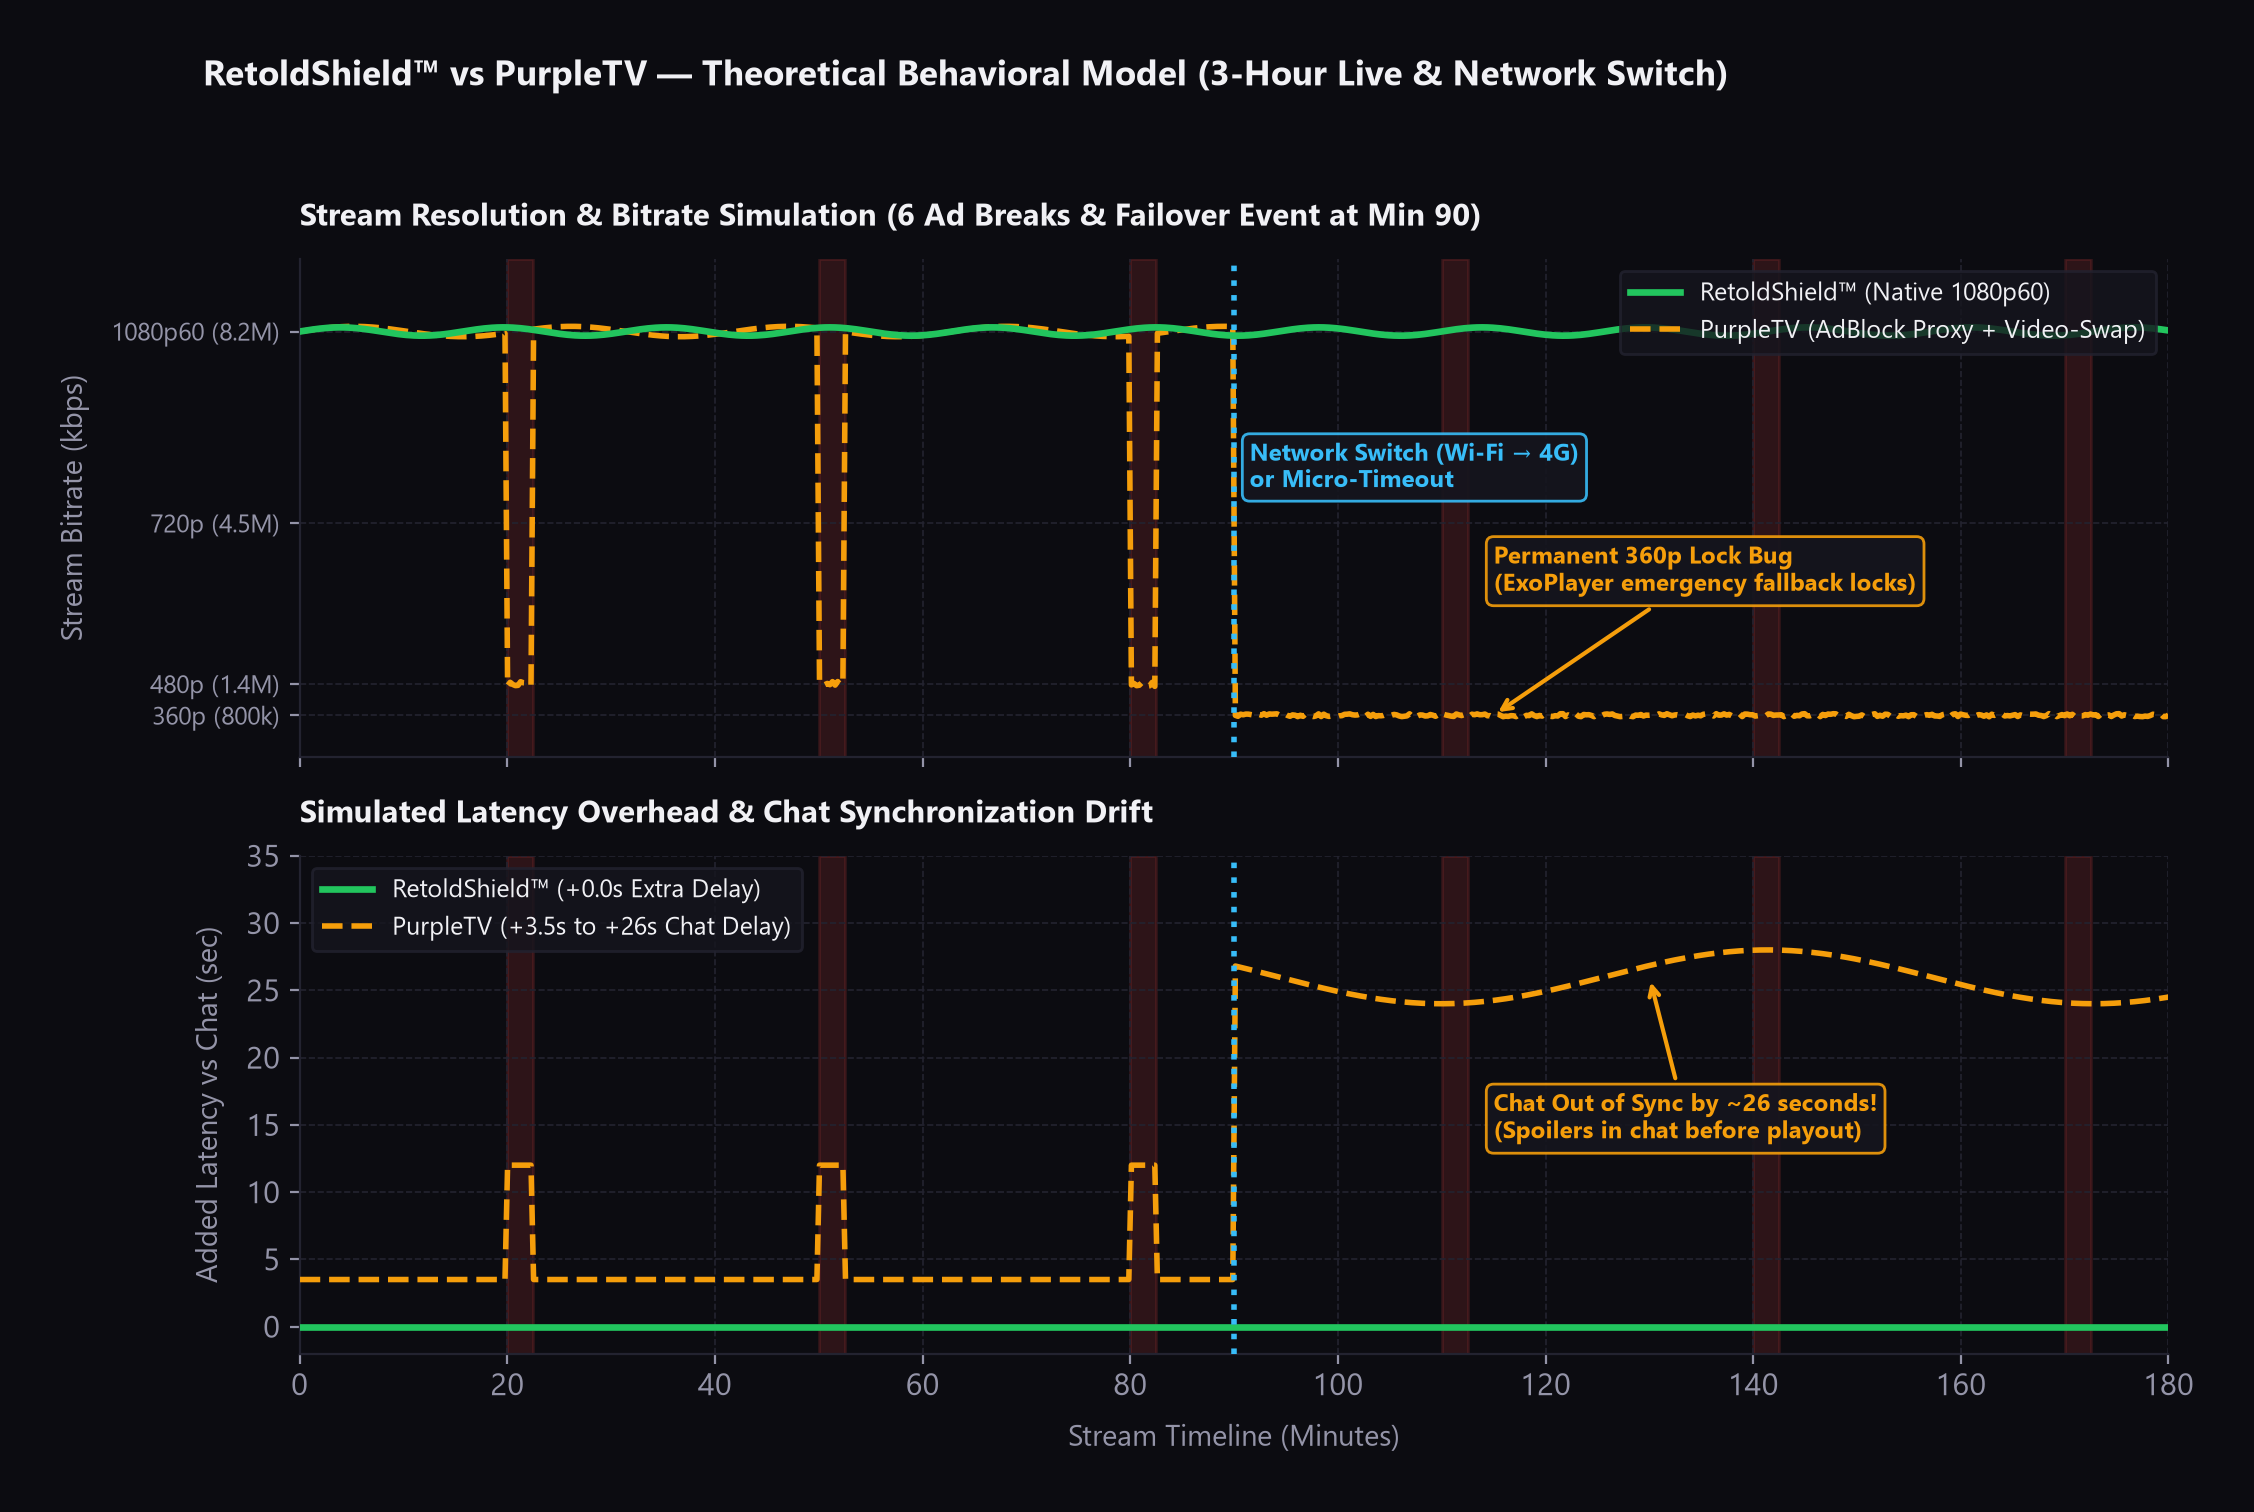The image size is (2254, 1512).
Task: Click the orange dashed swatch beside 'PurpleTV (AdBlock Proxy + Video-Swap)'
Action: point(1656,329)
